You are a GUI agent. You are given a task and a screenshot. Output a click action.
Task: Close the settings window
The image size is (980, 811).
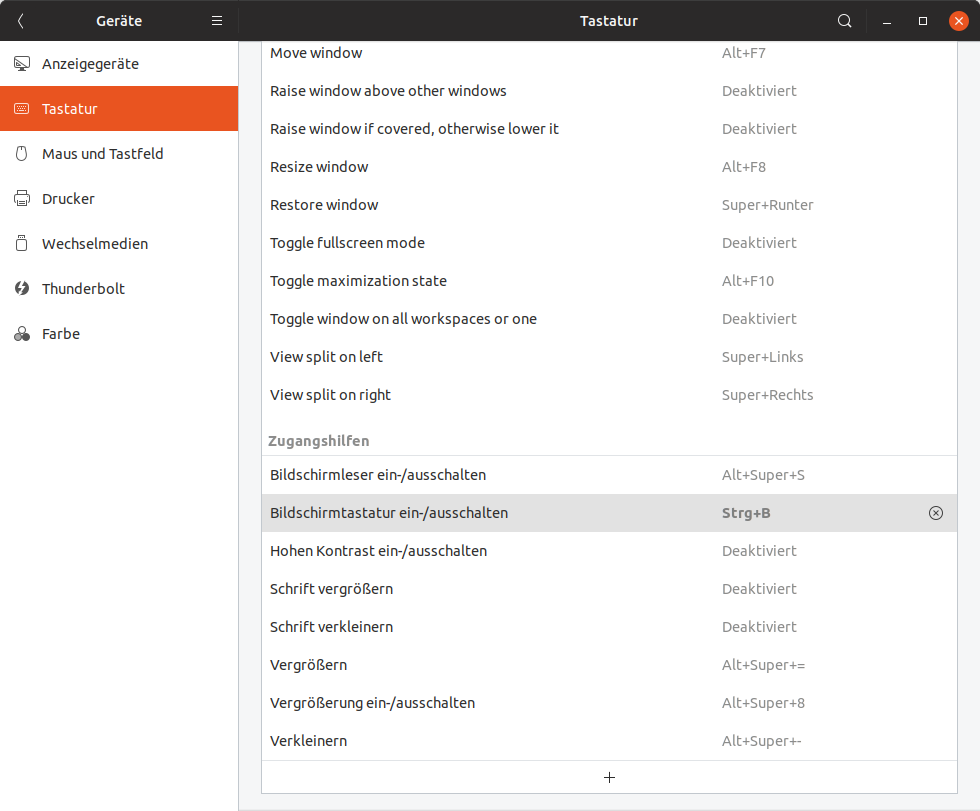pyautogui.click(x=959, y=21)
